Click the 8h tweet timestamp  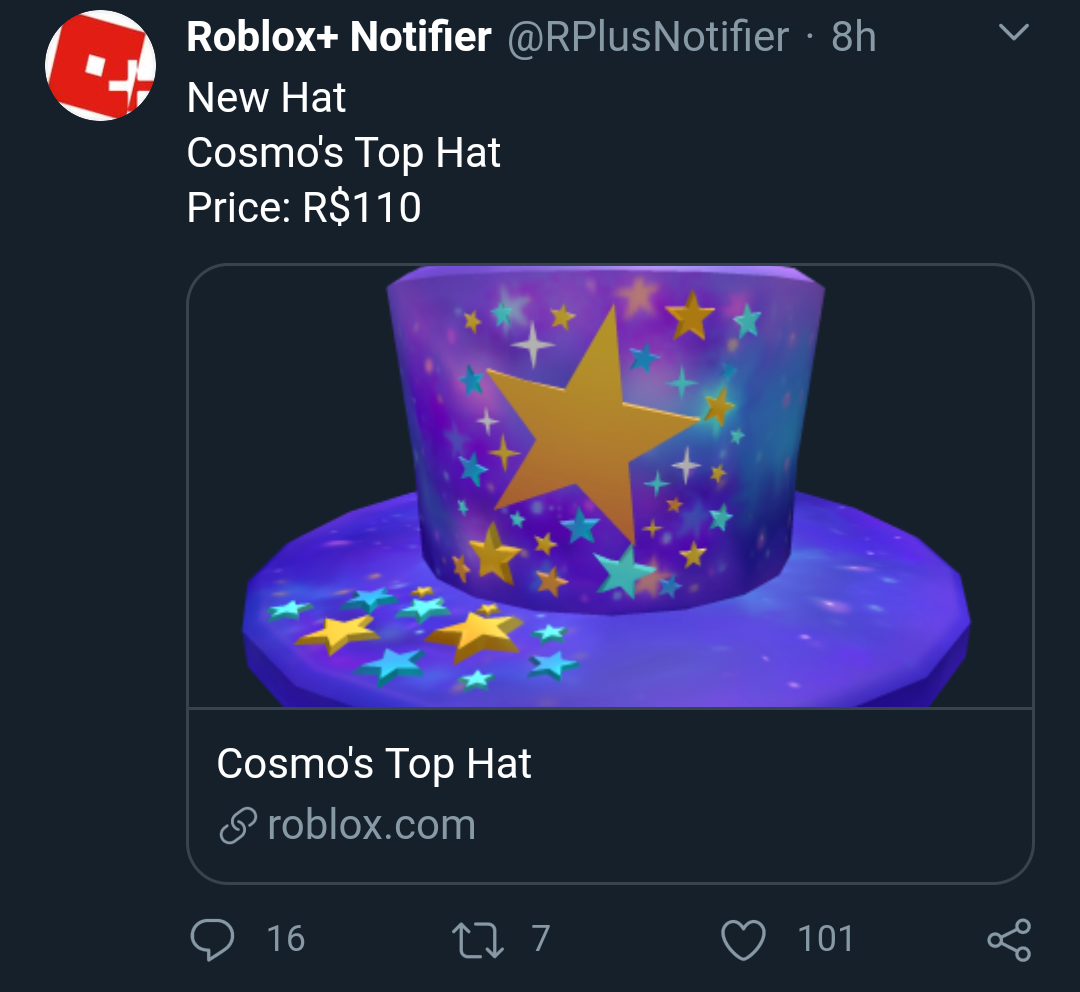[x=853, y=38]
